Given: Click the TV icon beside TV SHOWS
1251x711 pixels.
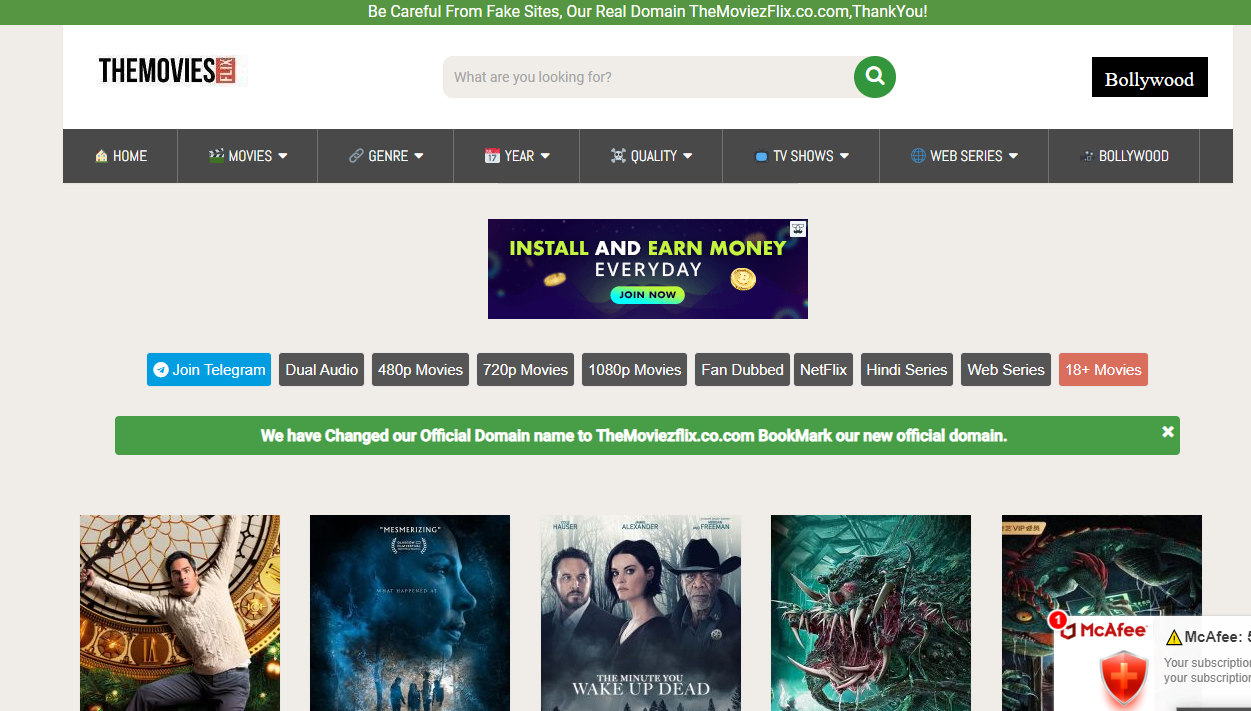Looking at the screenshot, I should (761, 157).
